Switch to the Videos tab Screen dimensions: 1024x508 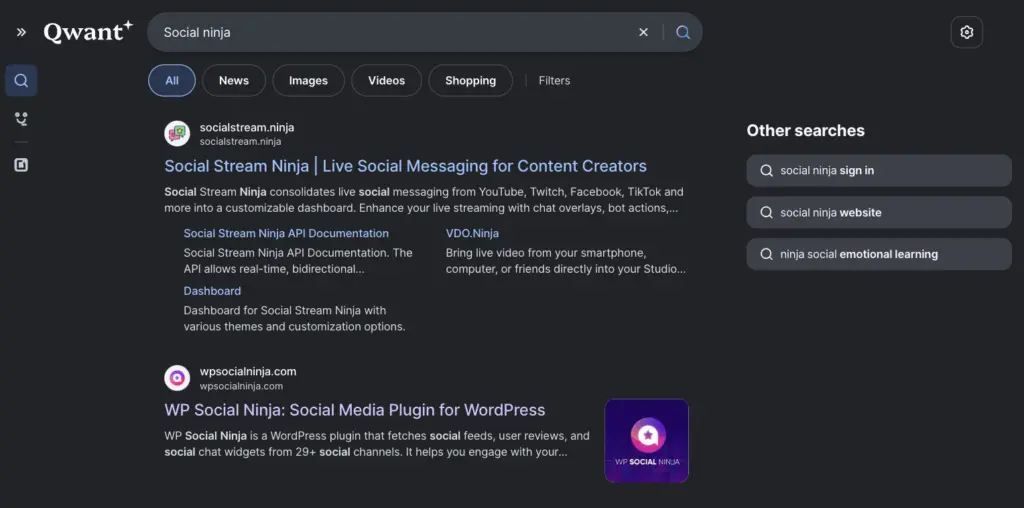[x=387, y=80]
